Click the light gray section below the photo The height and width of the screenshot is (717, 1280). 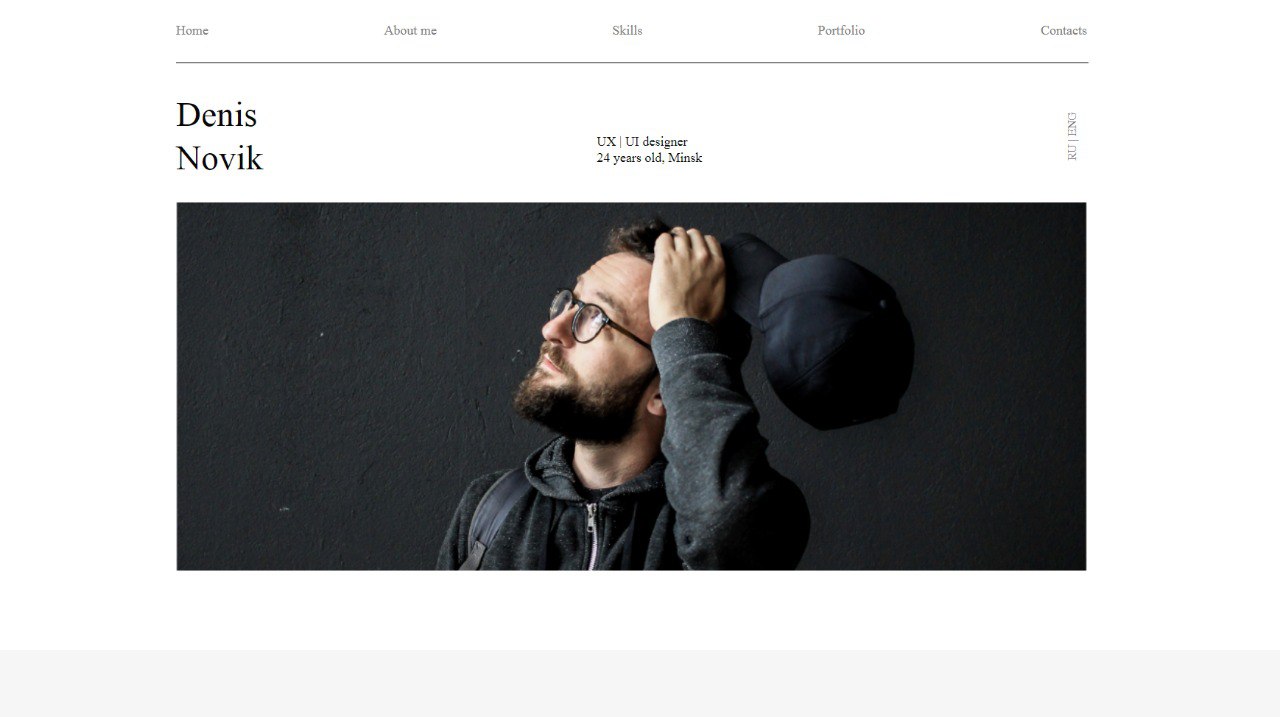[640, 683]
